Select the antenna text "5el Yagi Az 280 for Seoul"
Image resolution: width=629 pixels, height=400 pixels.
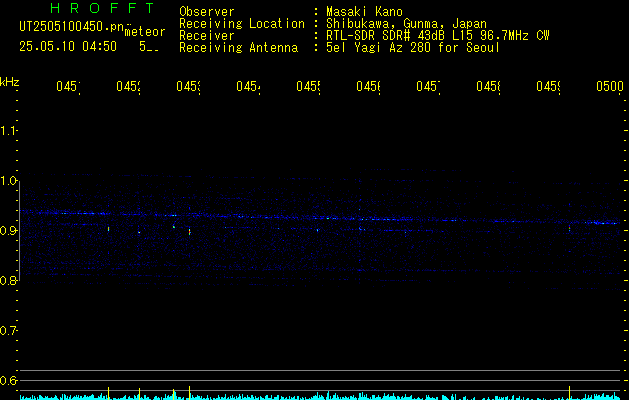(413, 48)
